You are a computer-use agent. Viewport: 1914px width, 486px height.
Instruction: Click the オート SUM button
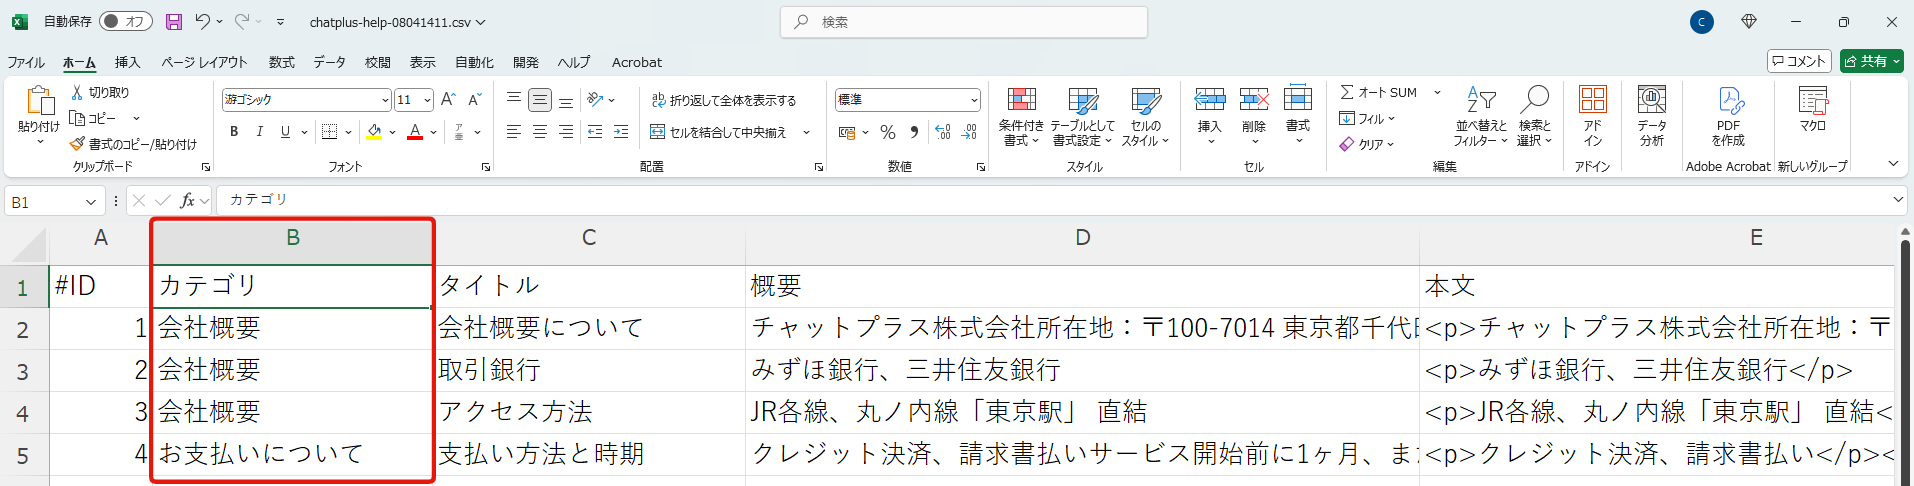point(1379,92)
